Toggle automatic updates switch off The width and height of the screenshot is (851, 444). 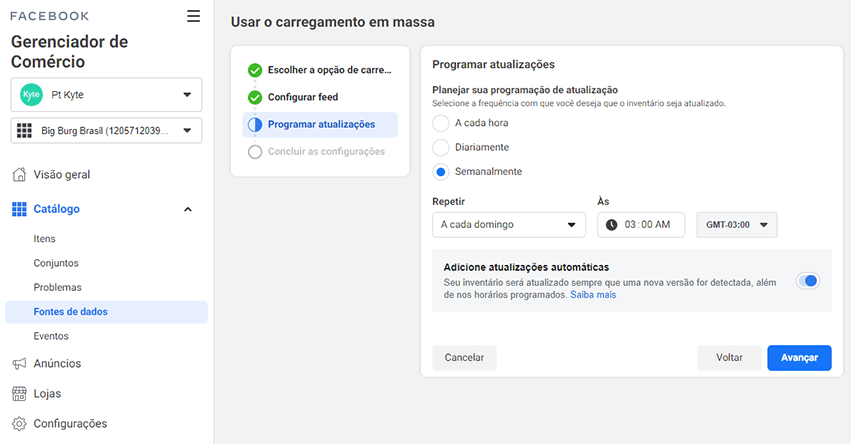click(x=808, y=281)
